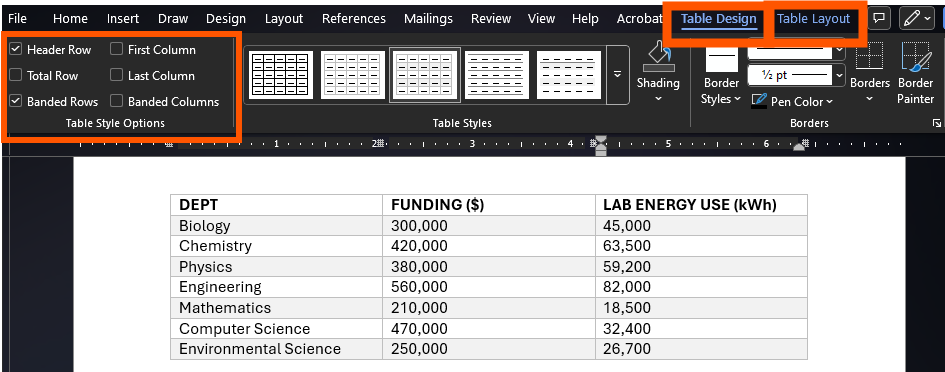The height and width of the screenshot is (372, 945).
Task: Switch to the Table Layout tab
Action: [x=814, y=19]
